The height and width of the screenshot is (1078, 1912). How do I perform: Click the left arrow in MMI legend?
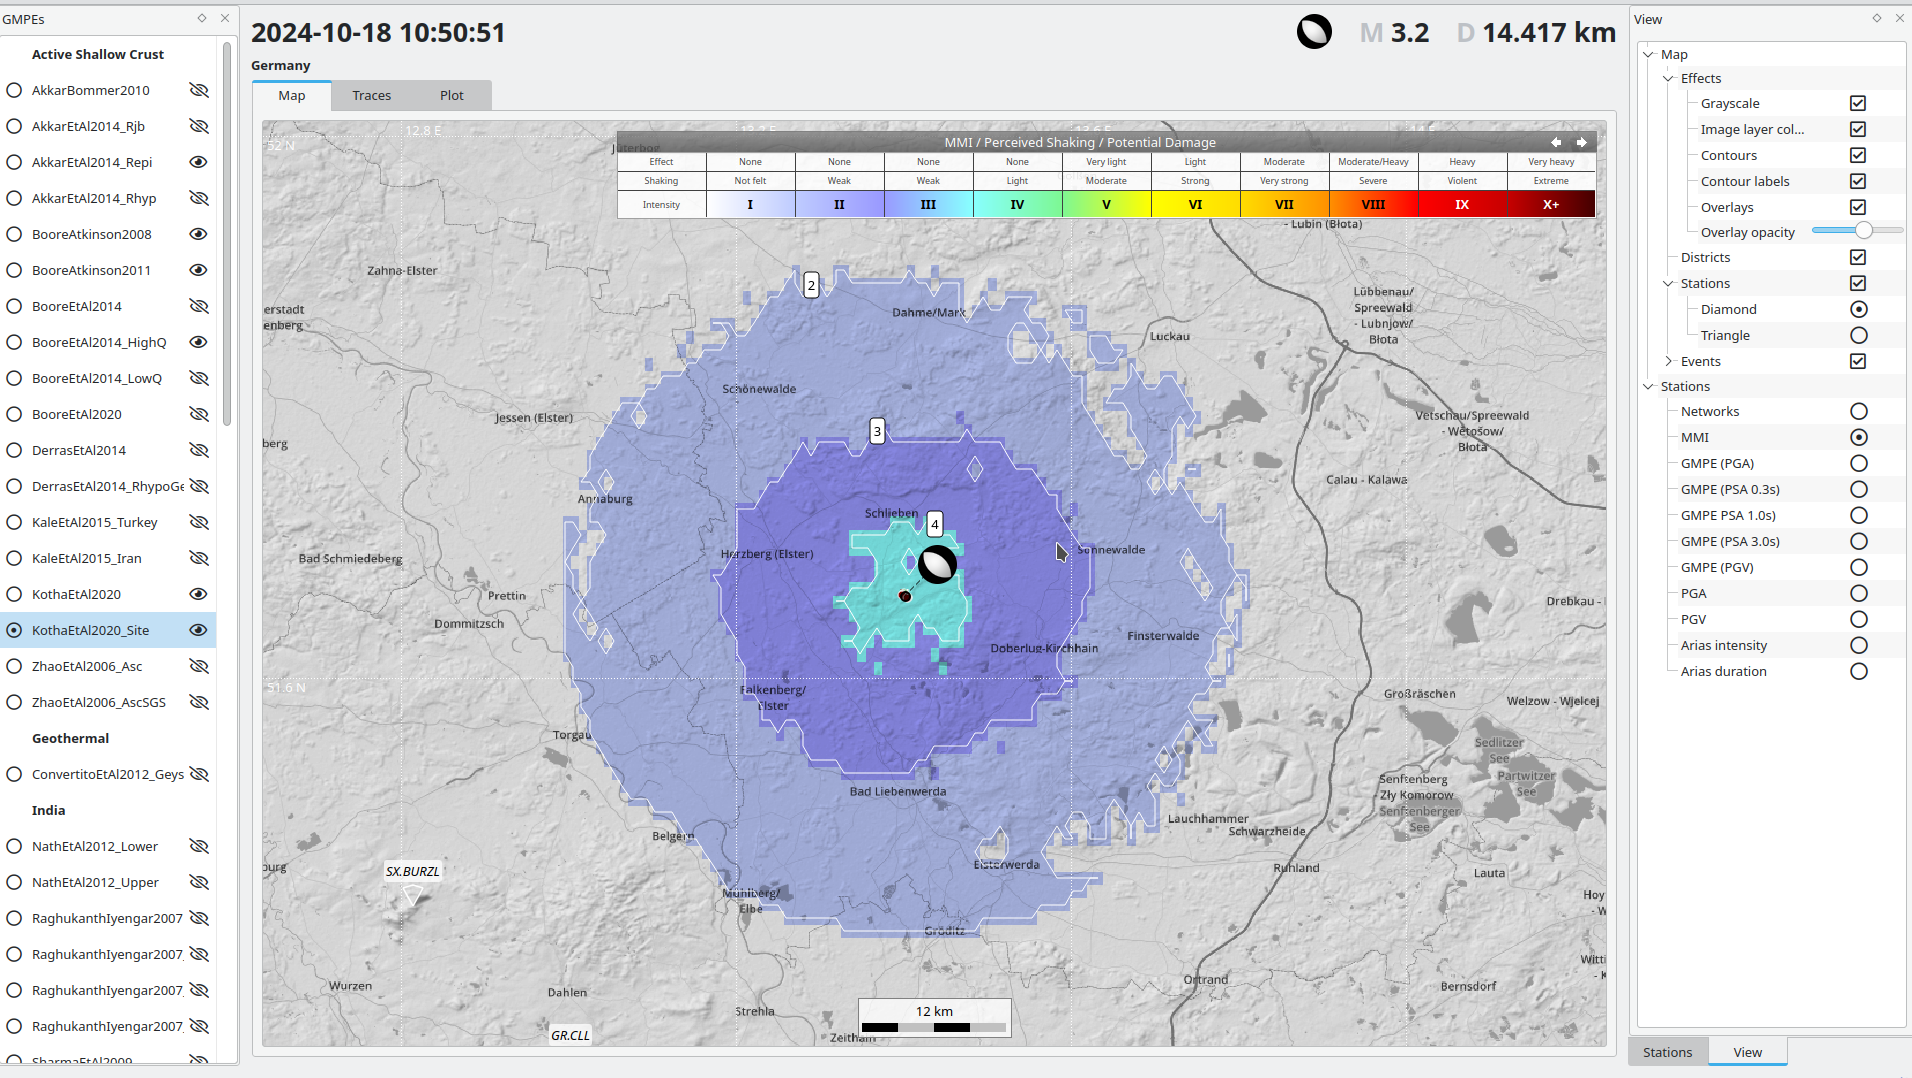[x=1556, y=142]
